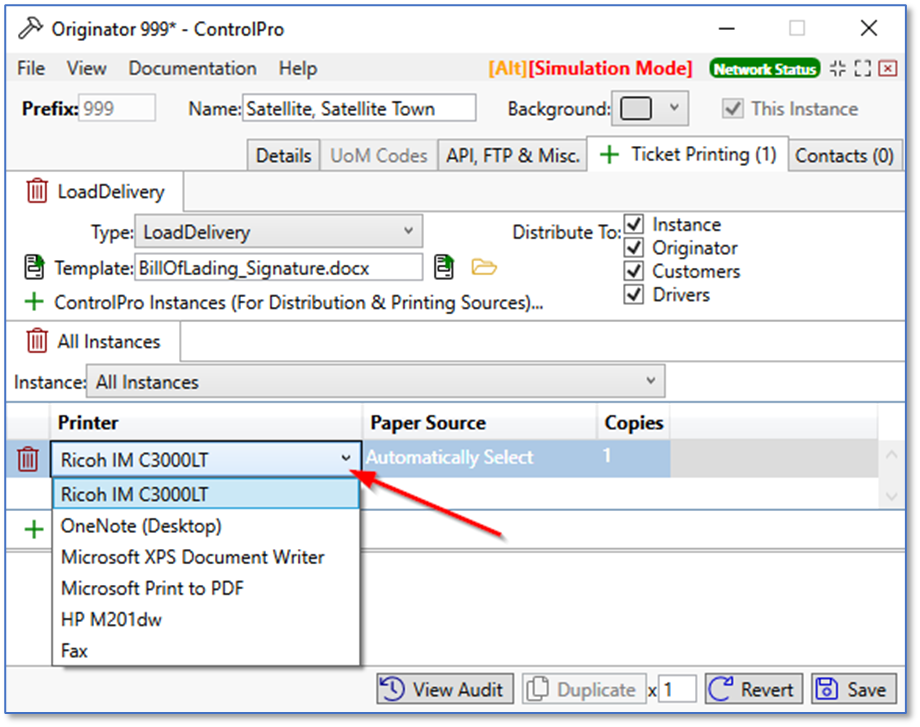Delete the Ricoh printer row with trash icon

coord(28,460)
